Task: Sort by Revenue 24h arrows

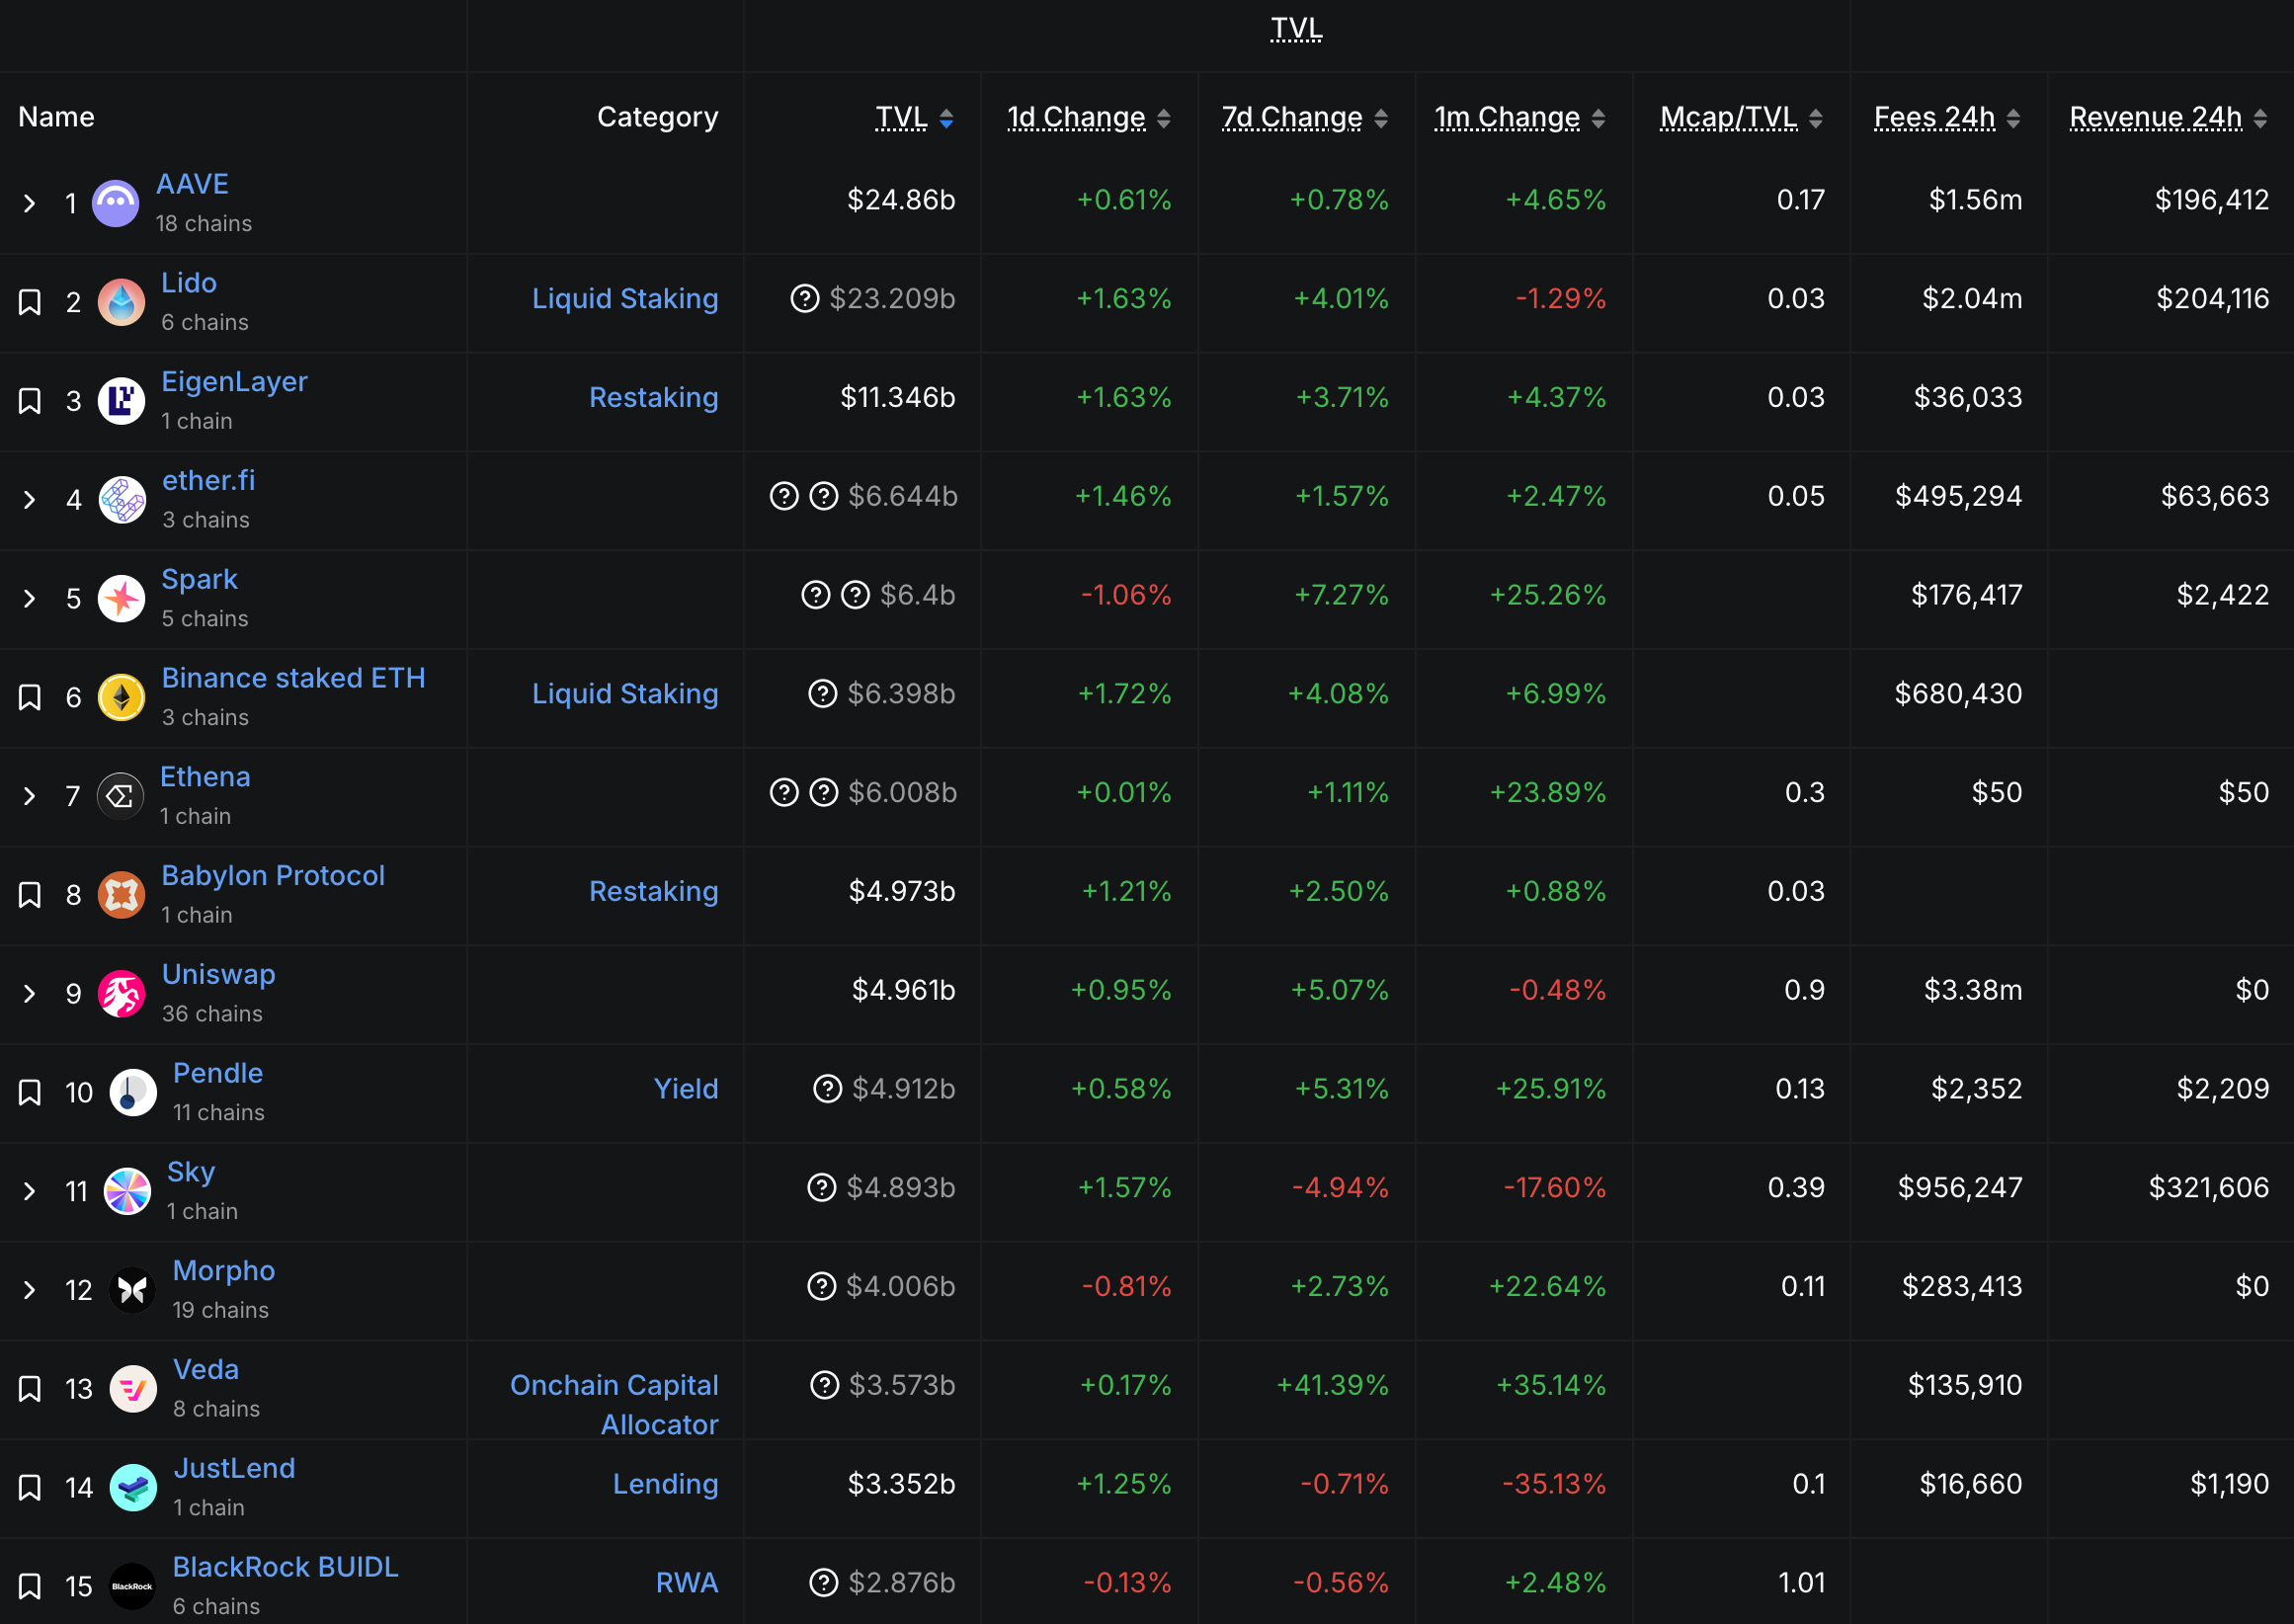Action: tap(2260, 119)
